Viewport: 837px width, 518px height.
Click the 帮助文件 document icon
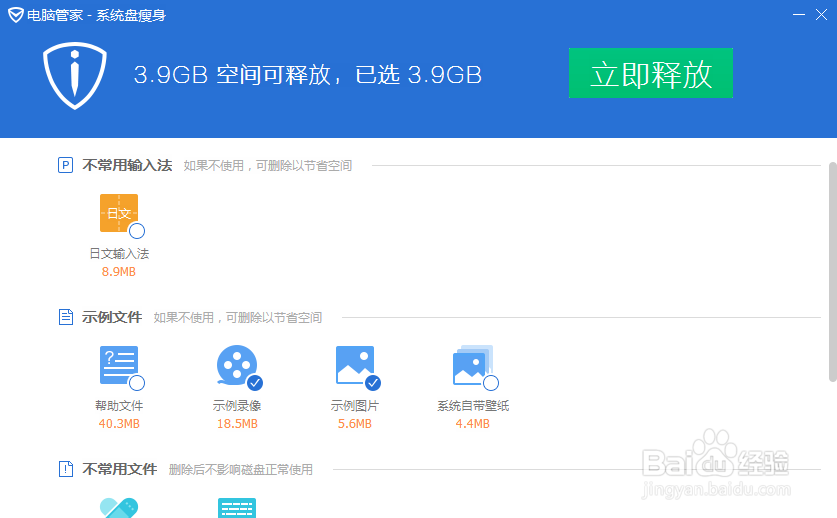pos(119,365)
